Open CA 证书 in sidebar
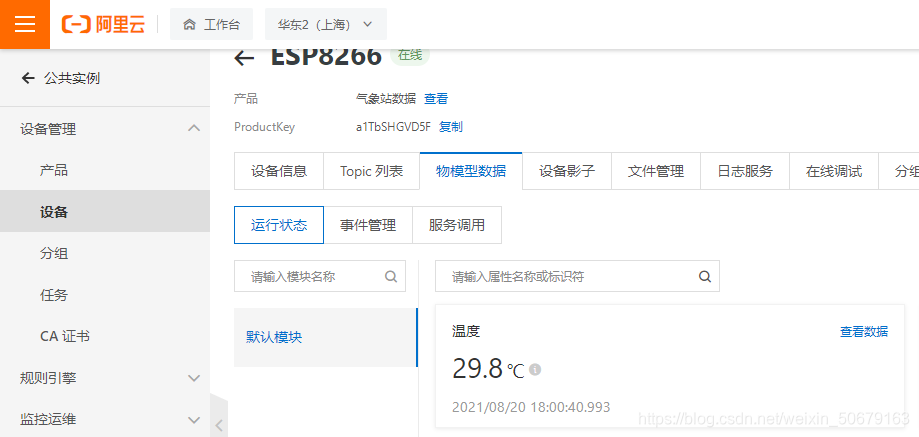Image resolution: width=919 pixels, height=437 pixels. point(64,336)
